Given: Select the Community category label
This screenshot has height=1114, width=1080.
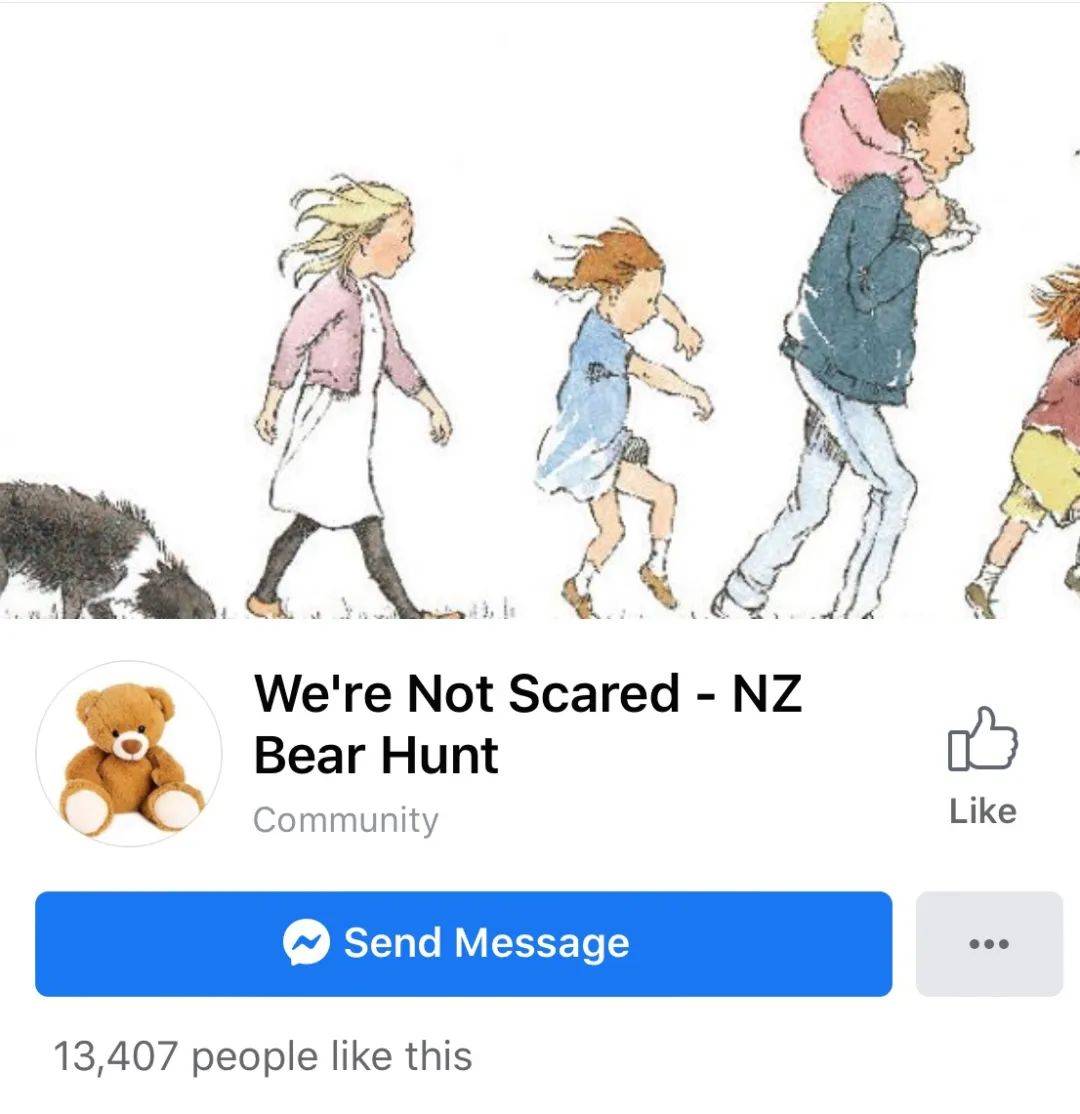Looking at the screenshot, I should 345,820.
